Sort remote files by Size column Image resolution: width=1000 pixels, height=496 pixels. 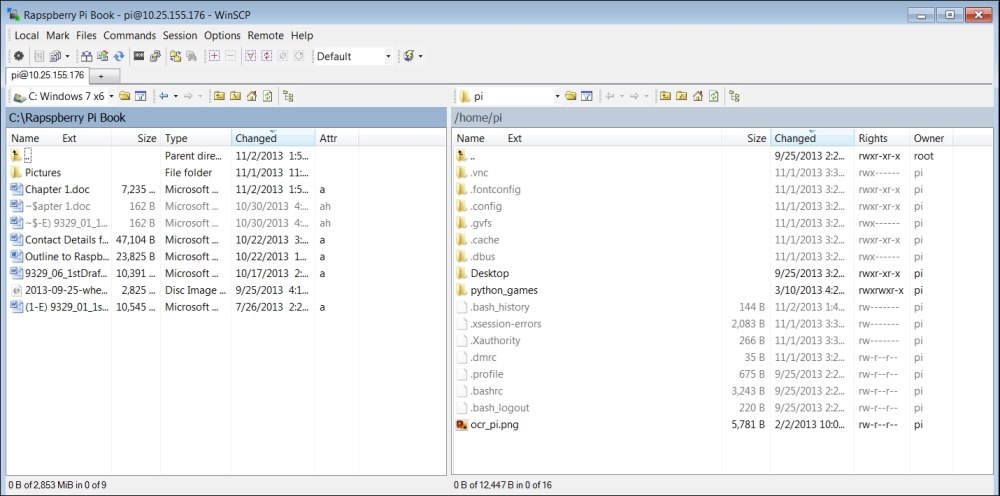click(746, 138)
